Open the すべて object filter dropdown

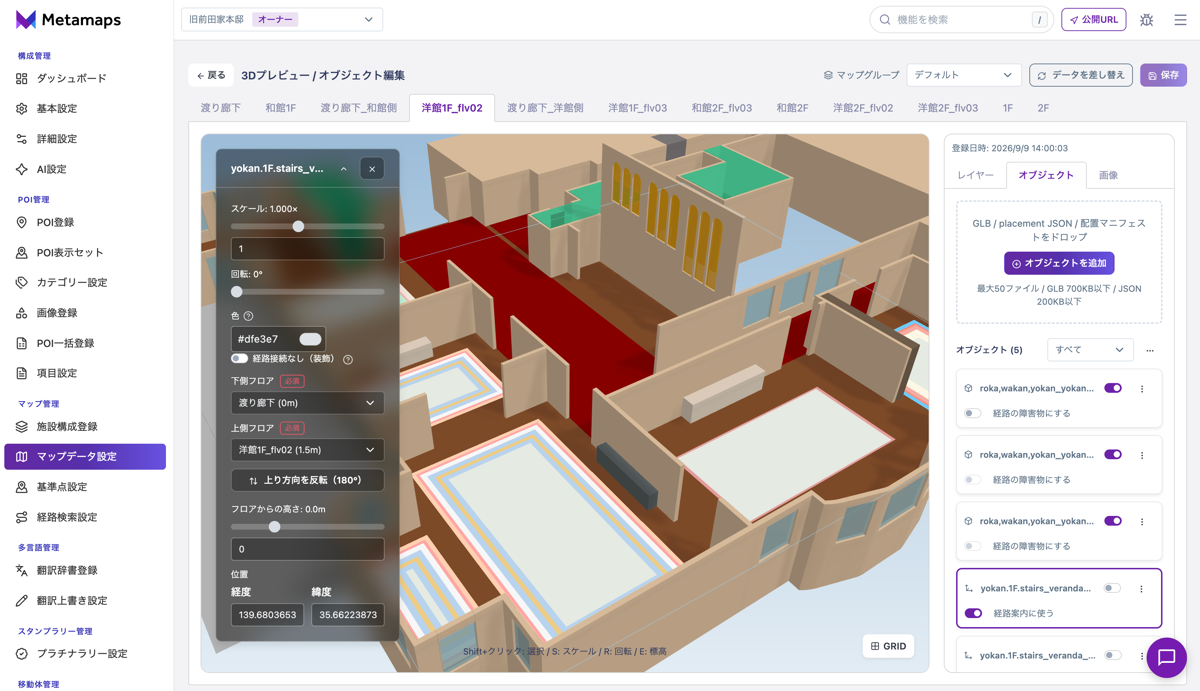1090,350
